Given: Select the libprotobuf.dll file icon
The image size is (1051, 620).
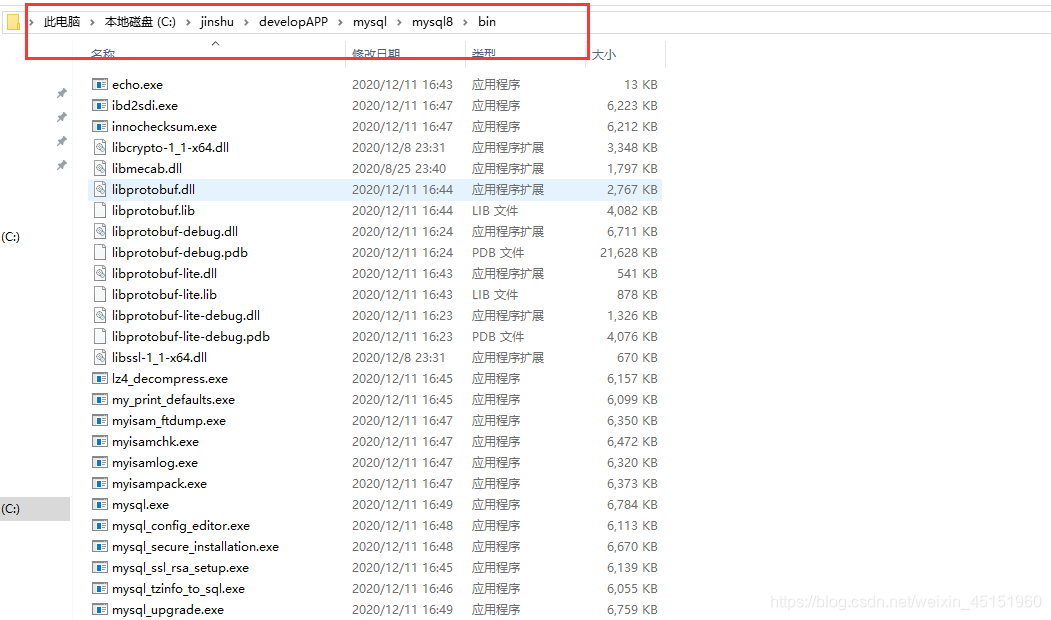Looking at the screenshot, I should [100, 190].
